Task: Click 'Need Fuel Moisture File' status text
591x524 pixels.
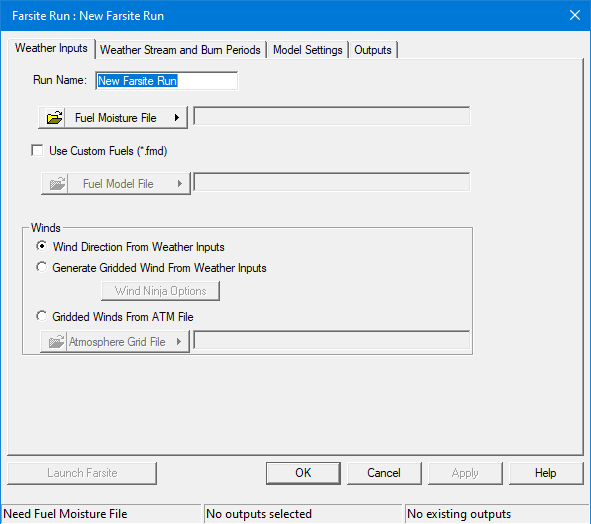Action: click(x=65, y=514)
